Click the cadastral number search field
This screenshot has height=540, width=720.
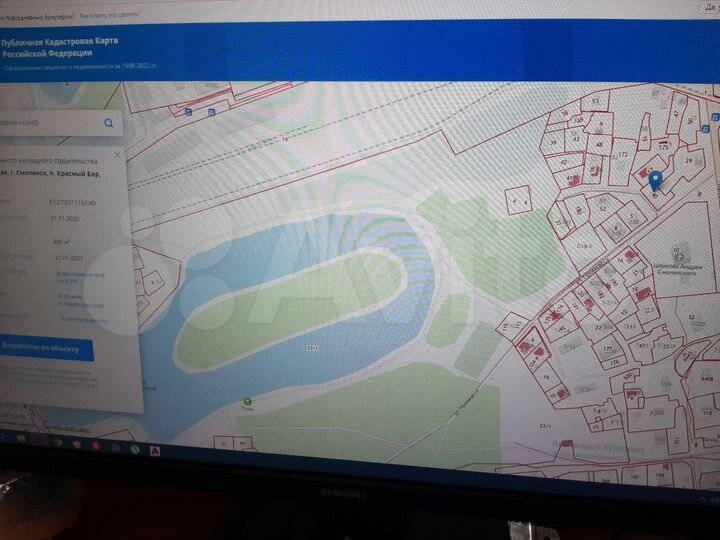[48, 122]
